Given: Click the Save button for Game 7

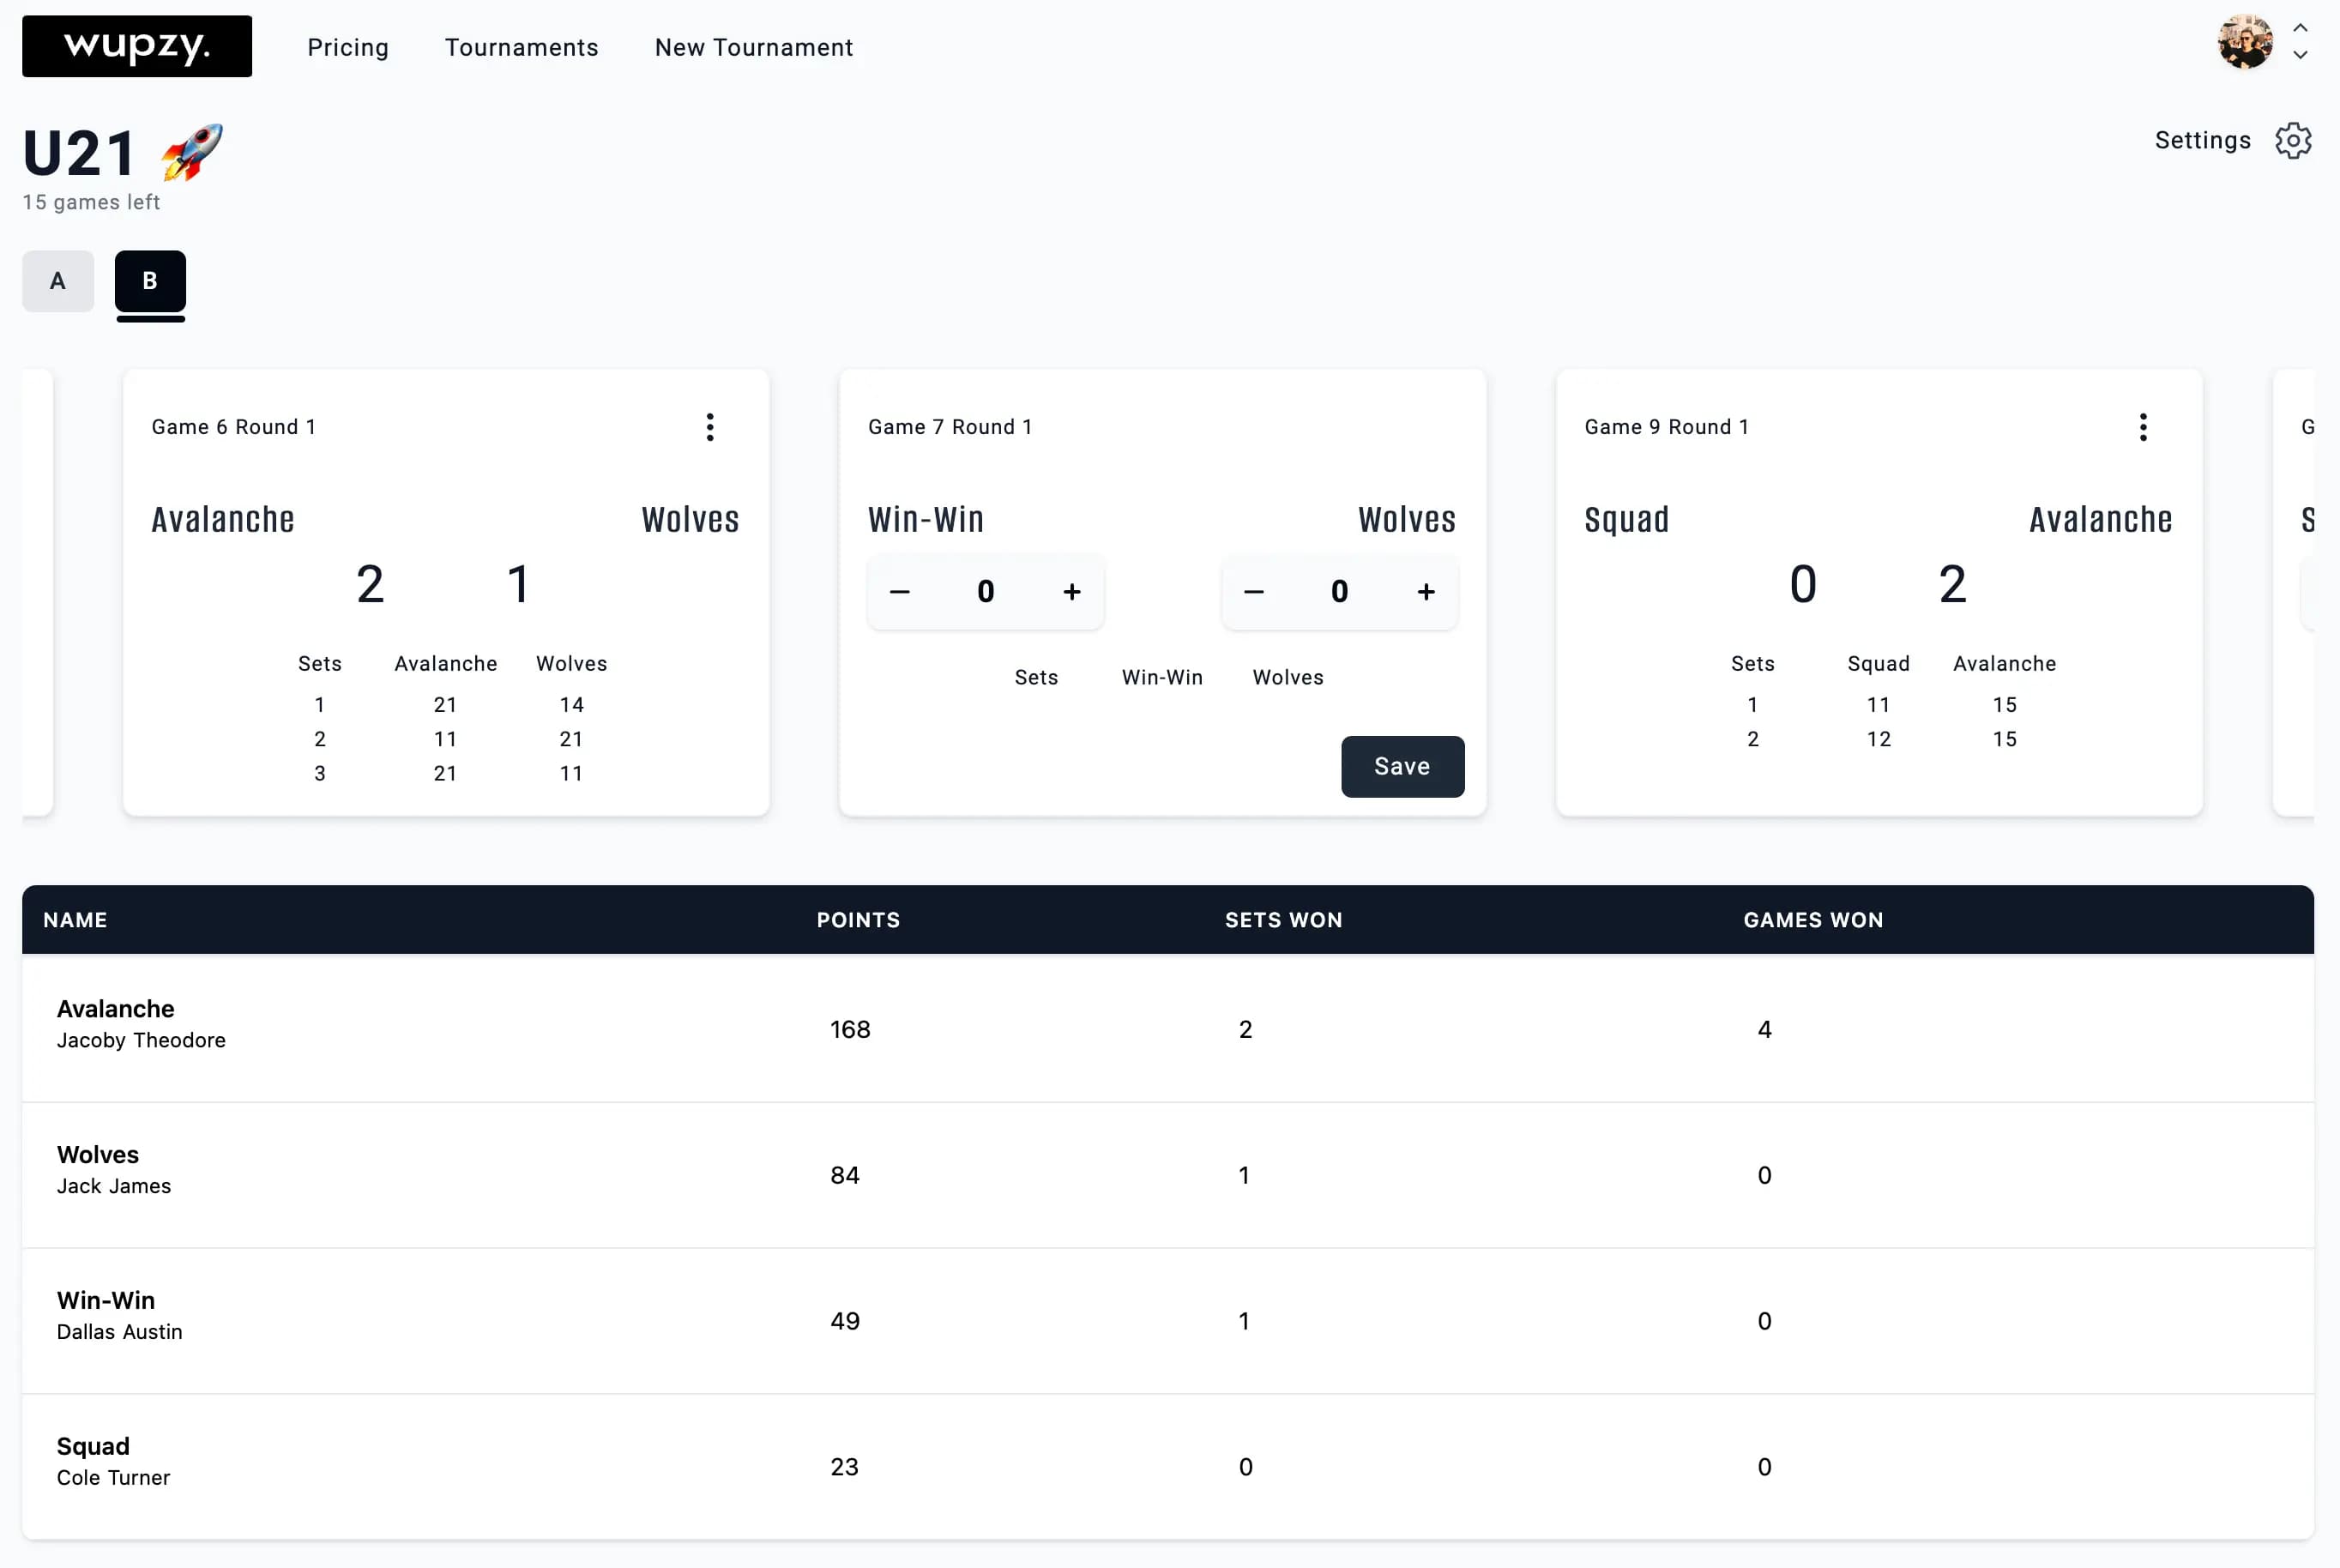Looking at the screenshot, I should pos(1402,765).
